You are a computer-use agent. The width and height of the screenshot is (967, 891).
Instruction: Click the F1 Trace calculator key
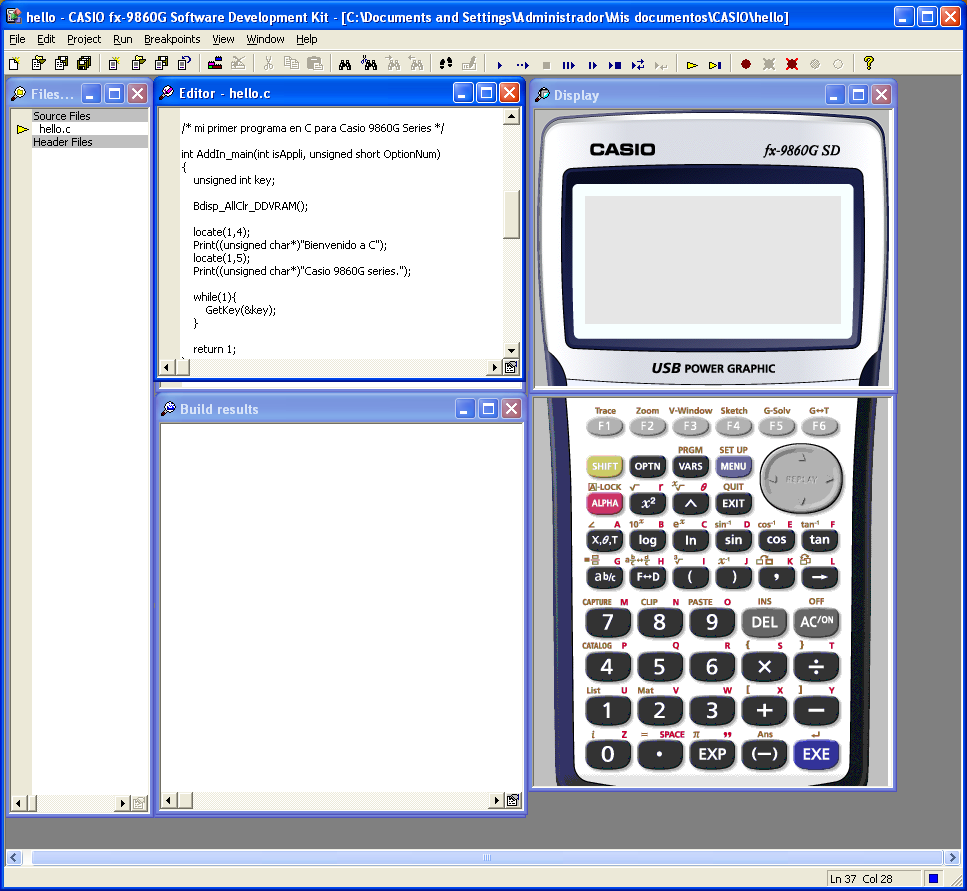tap(604, 426)
